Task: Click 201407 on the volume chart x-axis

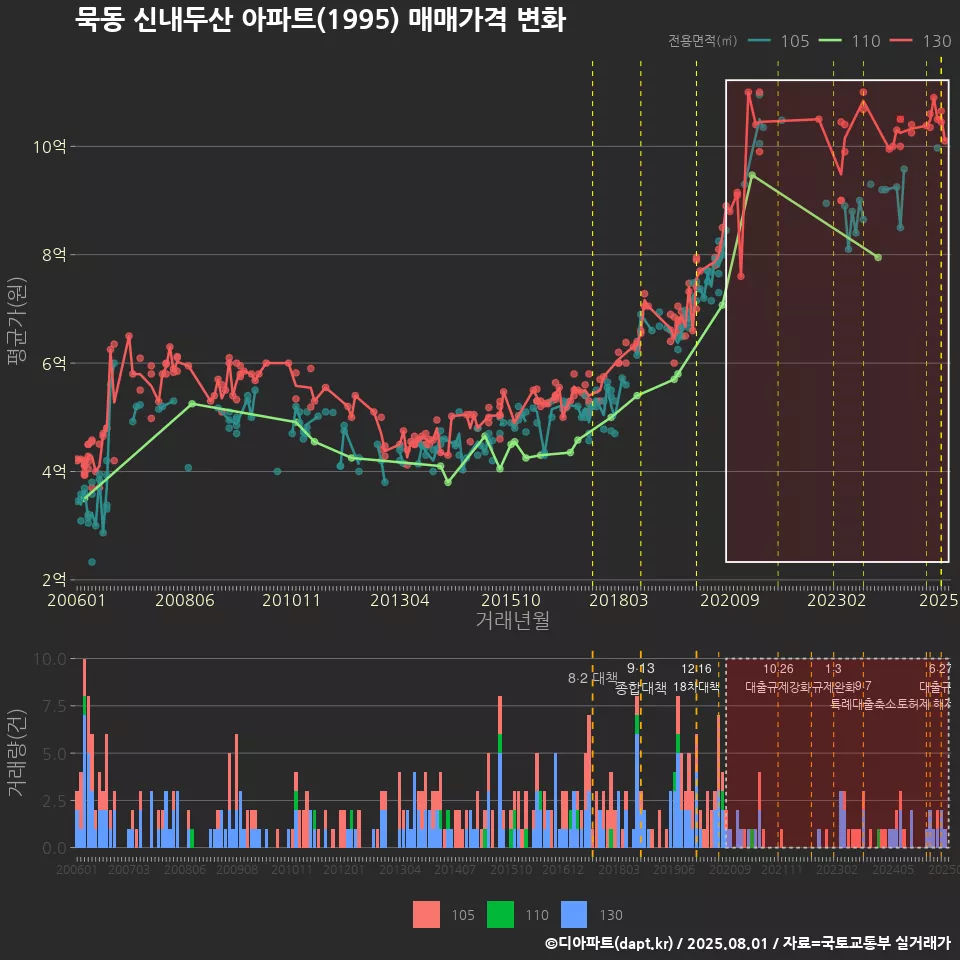Action: [455, 869]
